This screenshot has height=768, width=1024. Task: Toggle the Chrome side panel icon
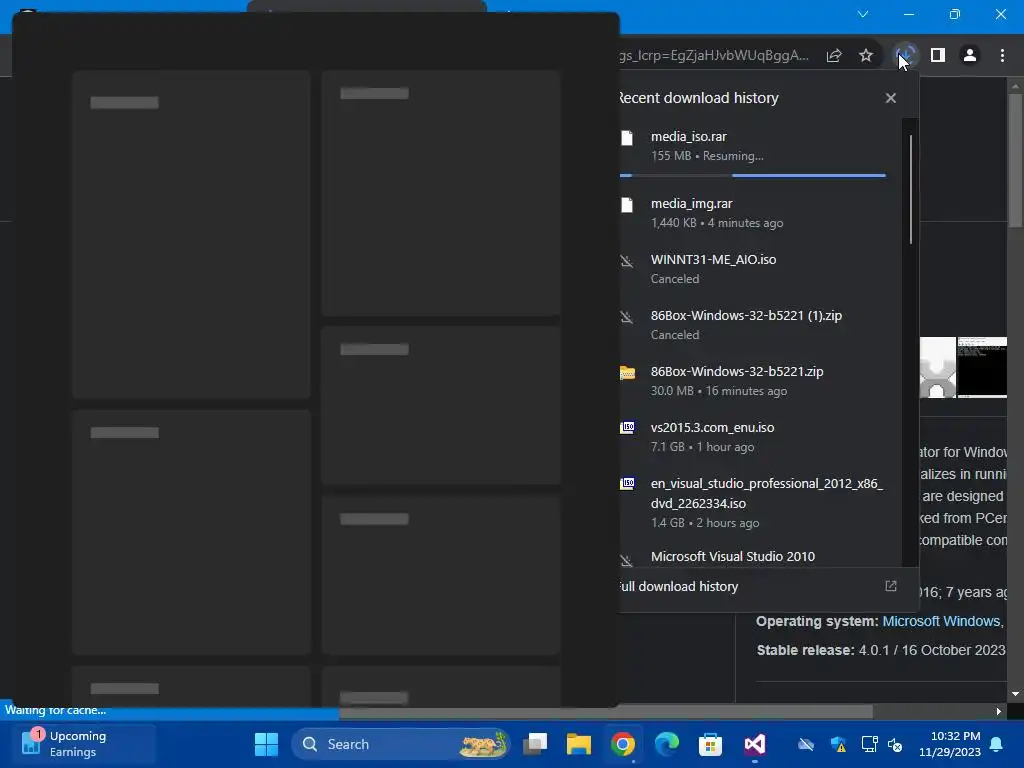(x=938, y=56)
